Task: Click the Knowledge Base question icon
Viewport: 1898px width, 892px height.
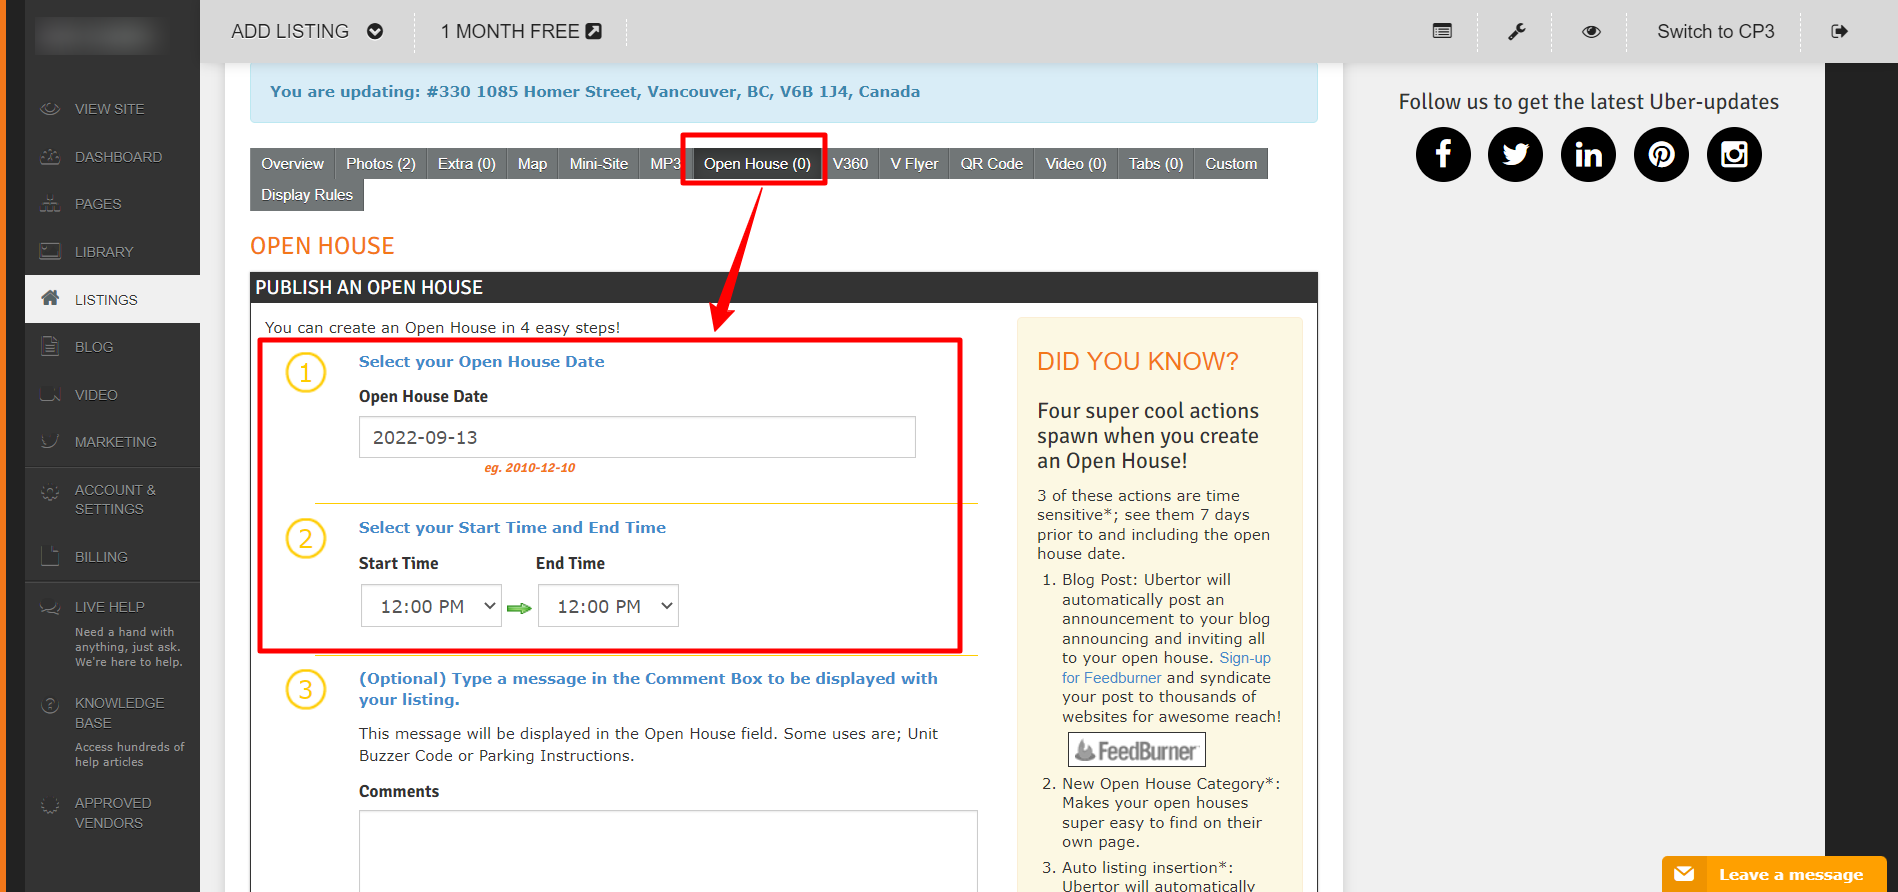Action: [x=50, y=705]
